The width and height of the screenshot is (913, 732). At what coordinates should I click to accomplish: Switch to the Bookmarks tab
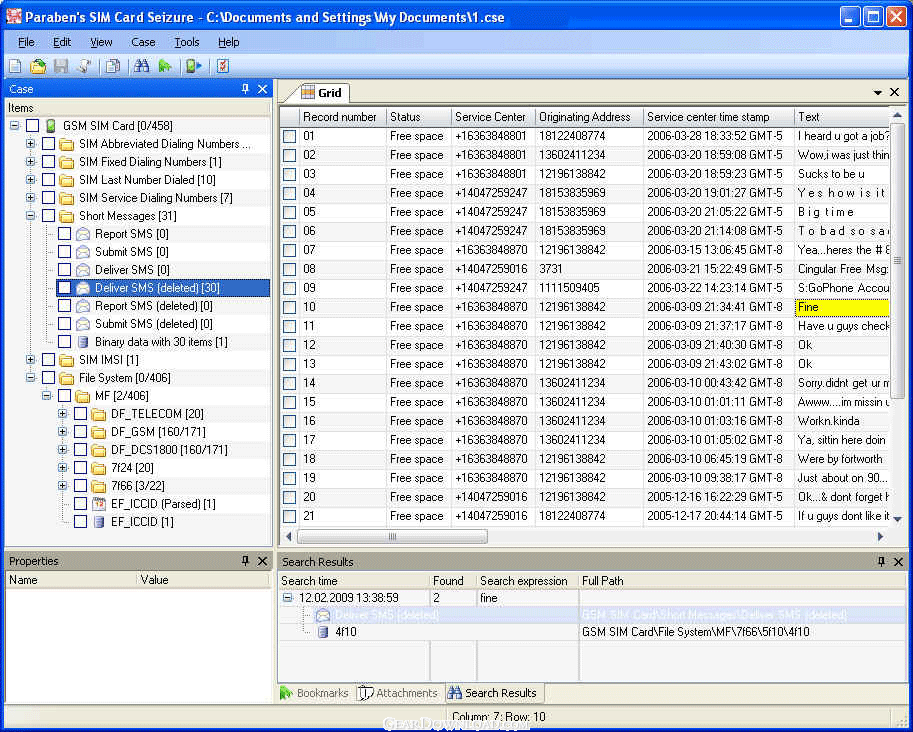tap(314, 693)
